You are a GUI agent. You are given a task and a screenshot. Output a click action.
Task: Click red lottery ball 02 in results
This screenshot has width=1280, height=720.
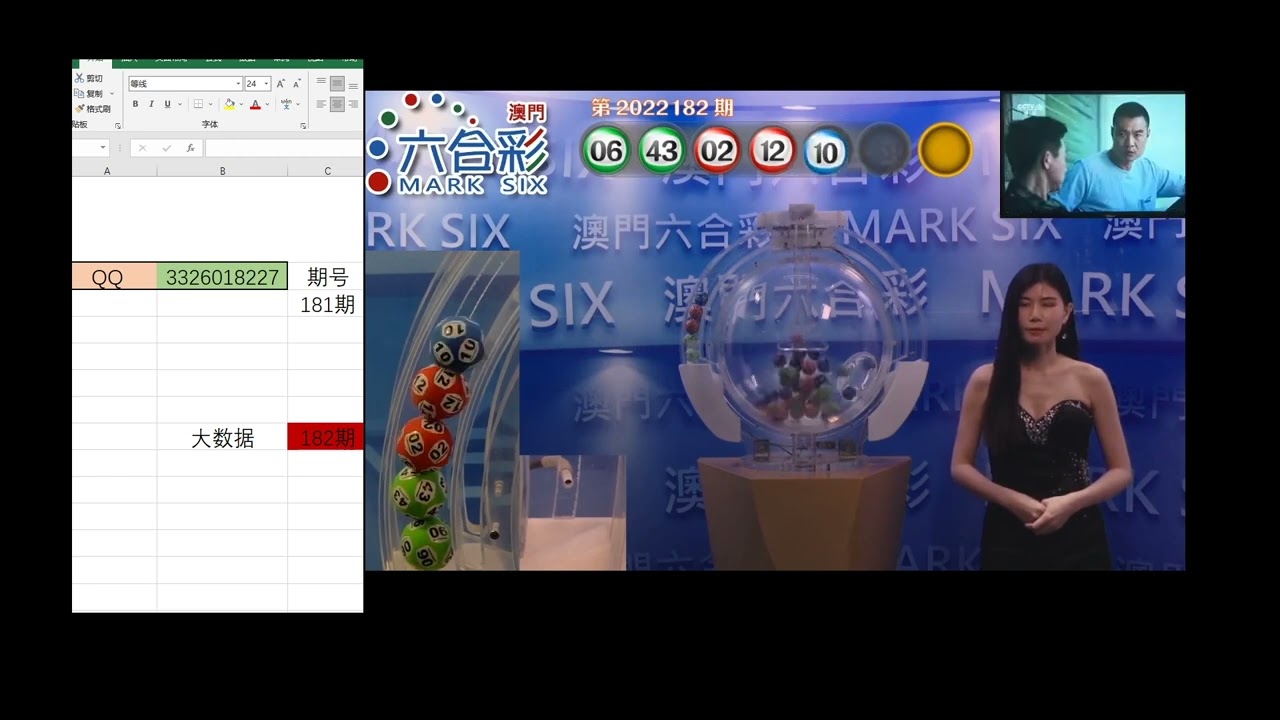click(717, 151)
